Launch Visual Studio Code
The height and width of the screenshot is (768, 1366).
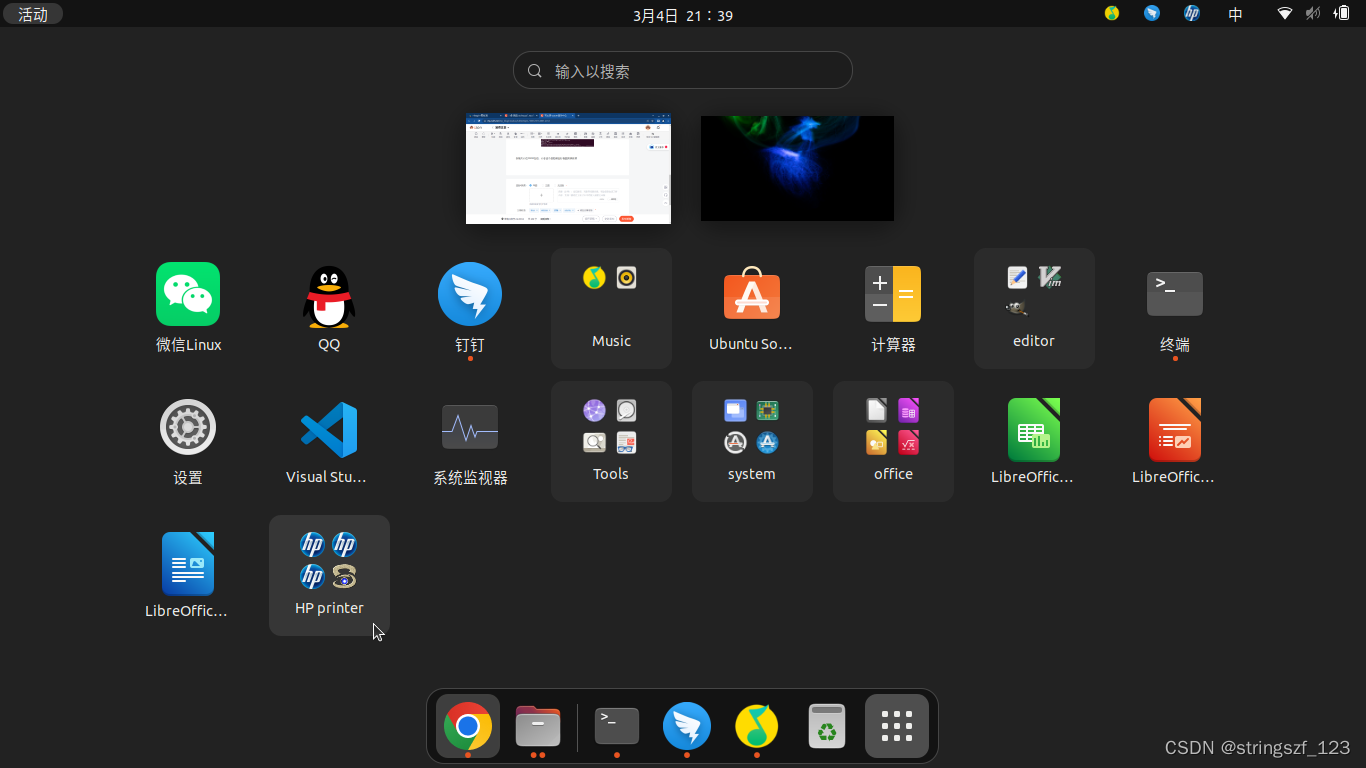click(x=329, y=428)
